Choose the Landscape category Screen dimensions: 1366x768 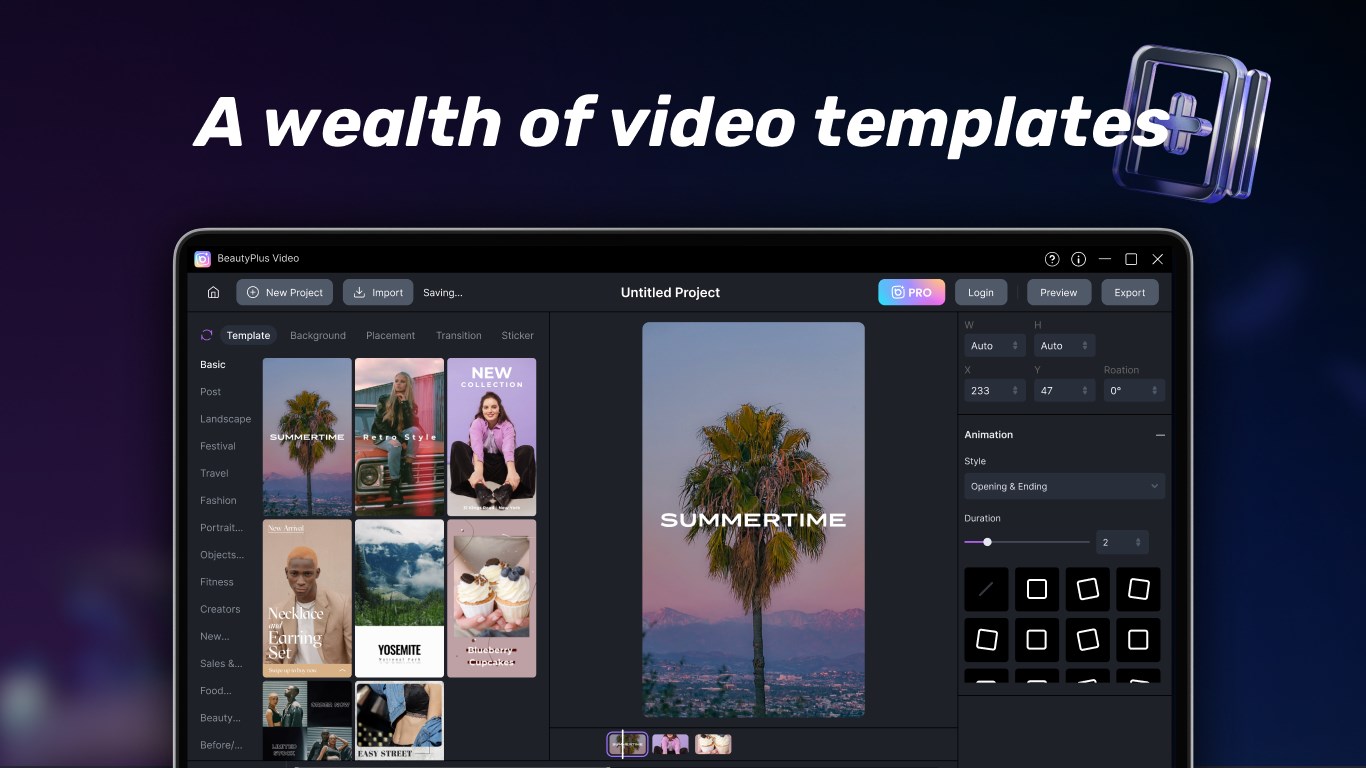(225, 419)
